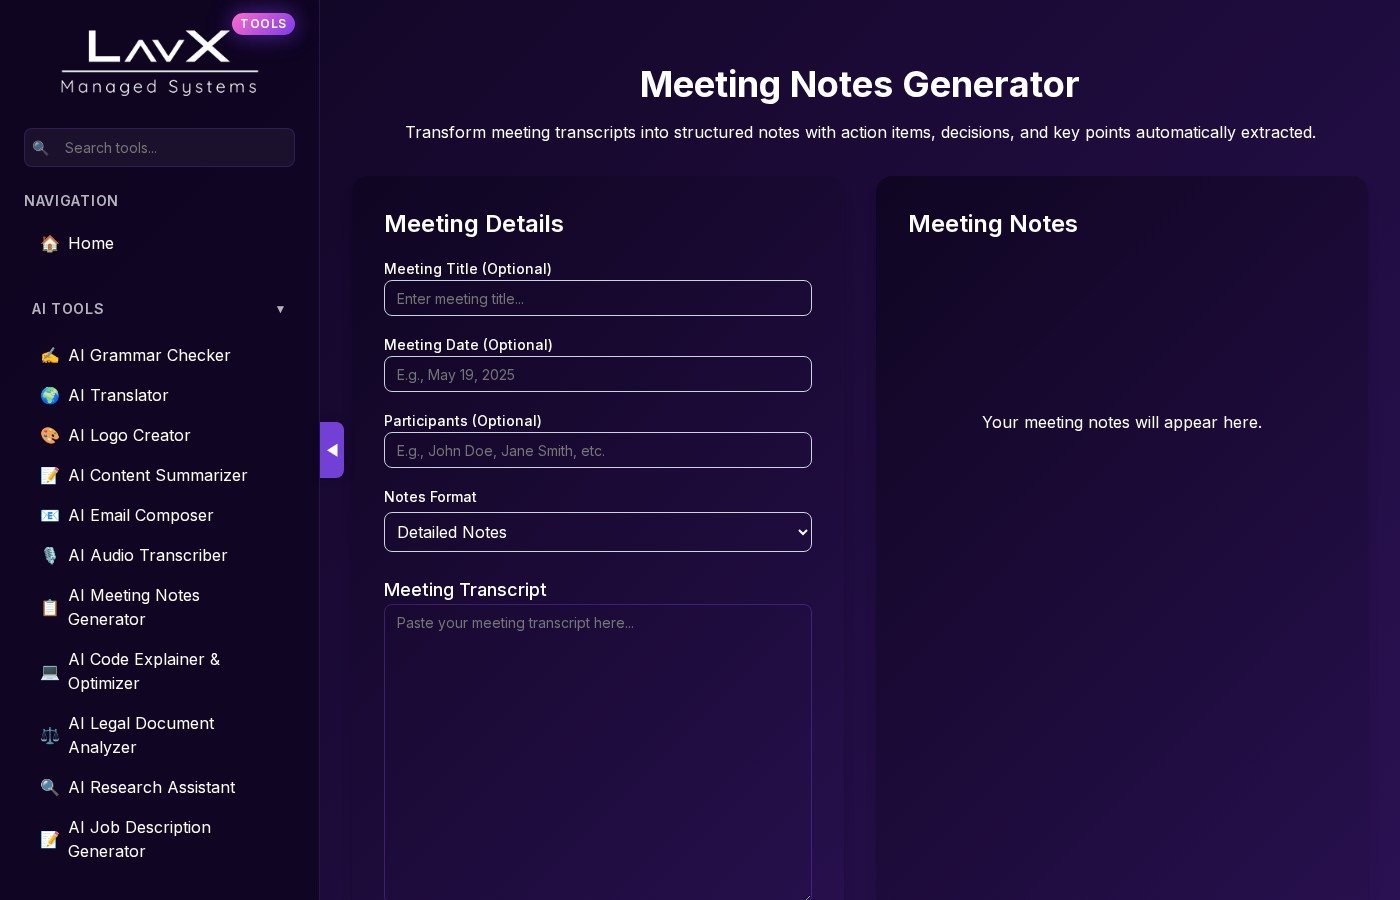This screenshot has height=900, width=1400.
Task: Click the AI Audio Transcriber microphone icon
Action: pos(49,556)
